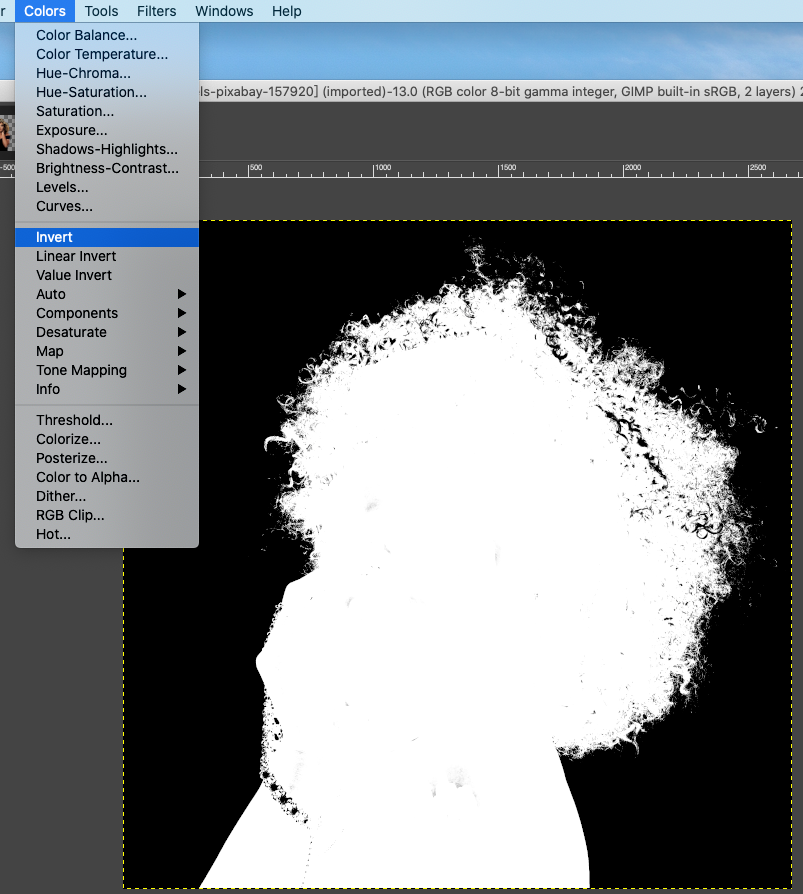This screenshot has height=894, width=803.
Task: Click Linear Invert menu entry
Action: 76,256
